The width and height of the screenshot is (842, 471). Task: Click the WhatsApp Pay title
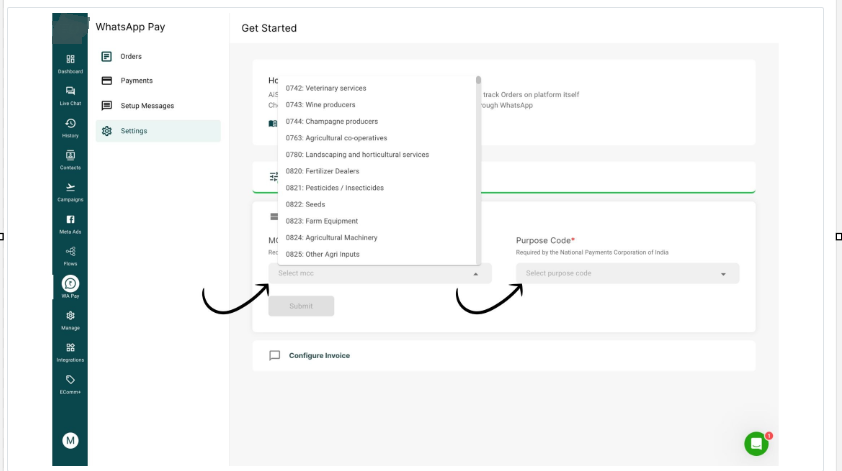click(130, 27)
